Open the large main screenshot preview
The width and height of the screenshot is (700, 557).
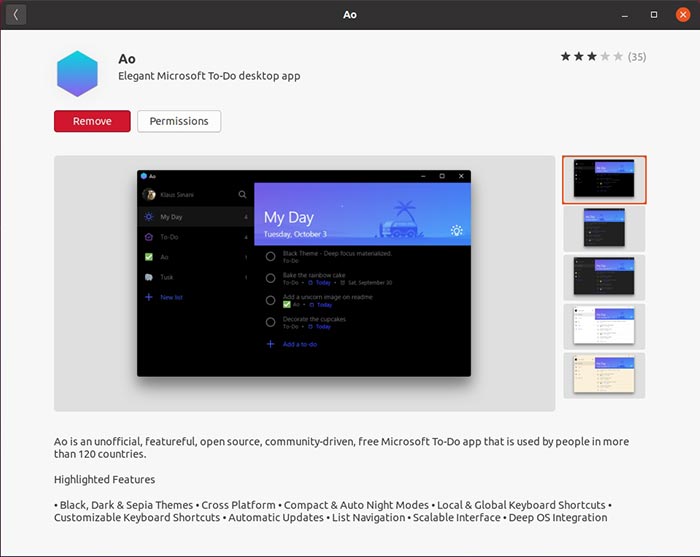pos(304,283)
